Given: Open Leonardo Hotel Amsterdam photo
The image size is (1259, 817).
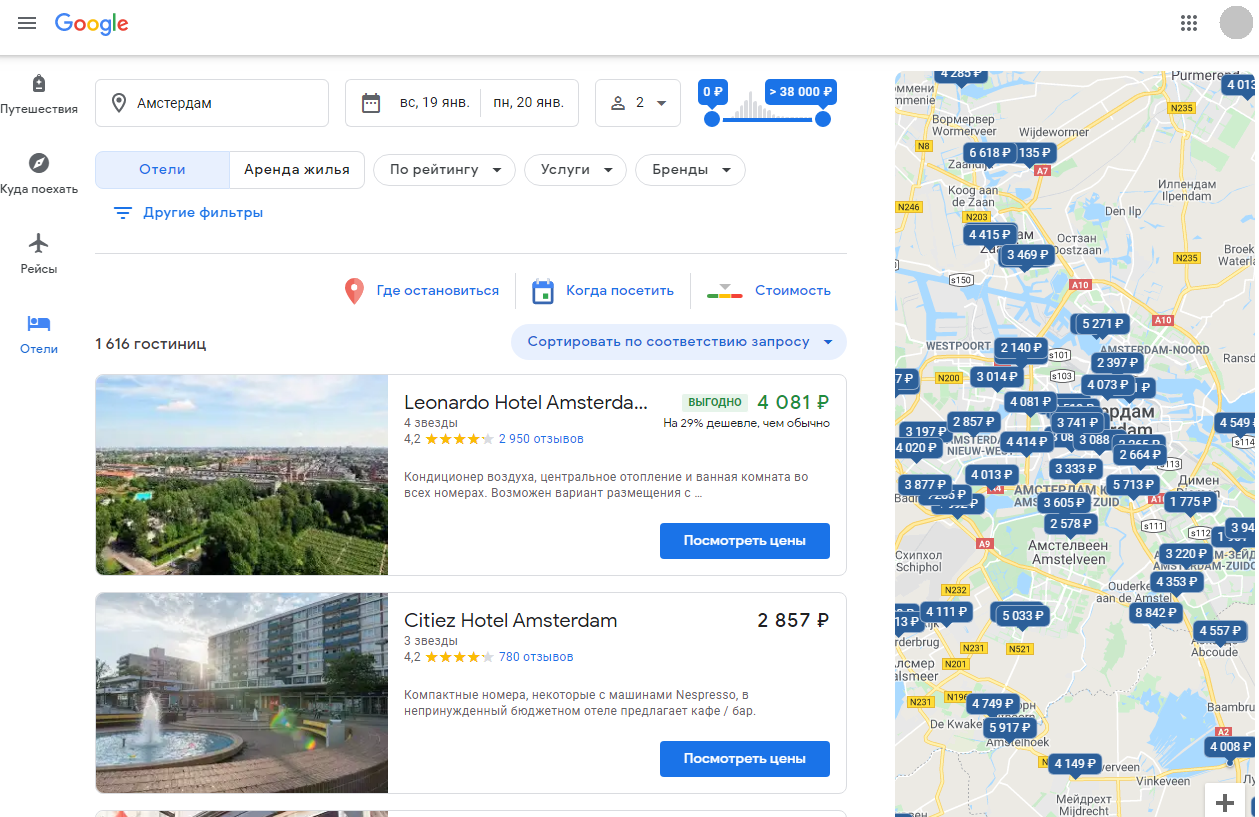Looking at the screenshot, I should pyautogui.click(x=242, y=475).
